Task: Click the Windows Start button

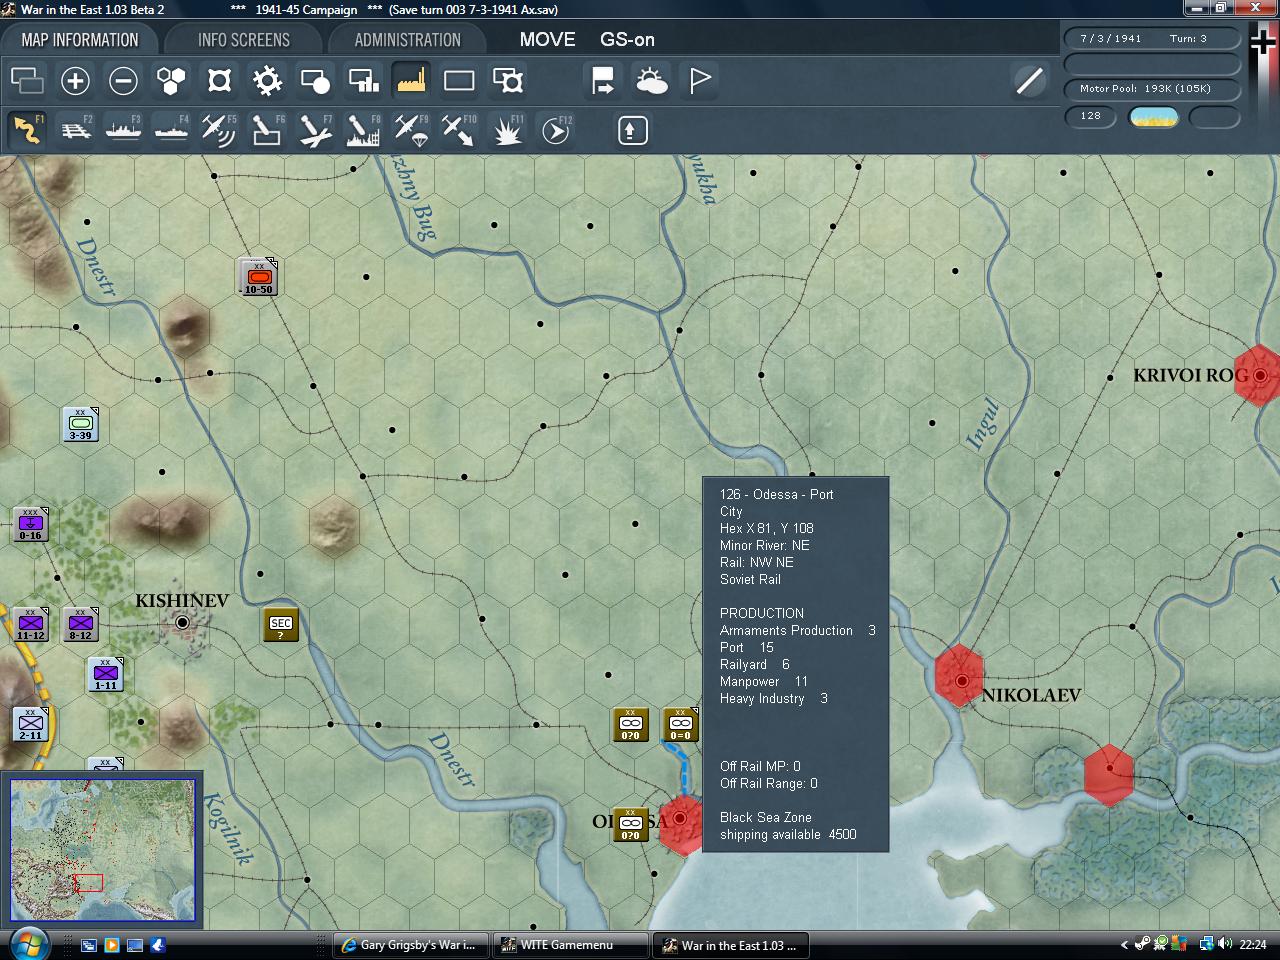Action: (x=27, y=944)
